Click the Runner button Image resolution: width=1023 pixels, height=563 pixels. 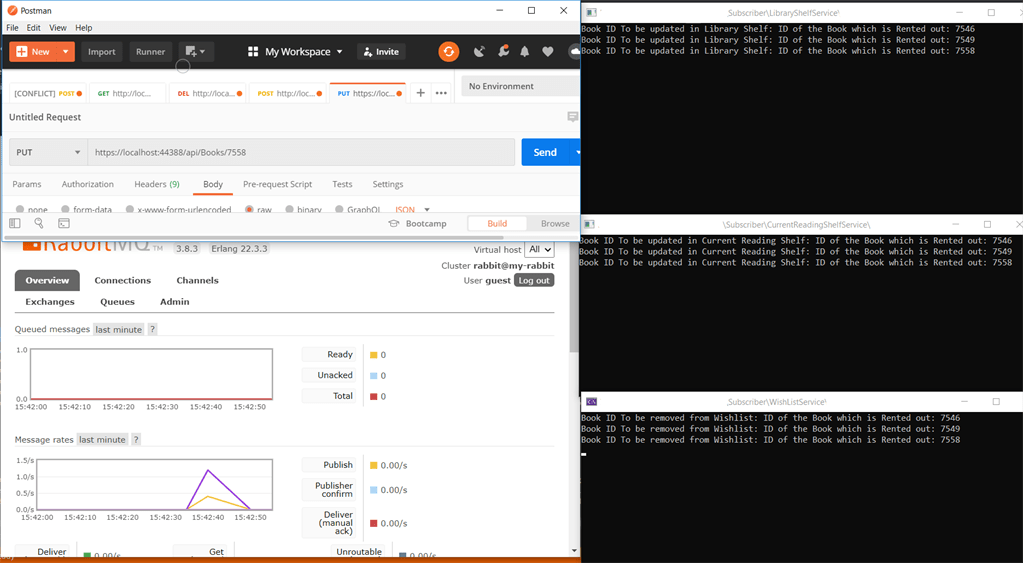click(x=150, y=52)
